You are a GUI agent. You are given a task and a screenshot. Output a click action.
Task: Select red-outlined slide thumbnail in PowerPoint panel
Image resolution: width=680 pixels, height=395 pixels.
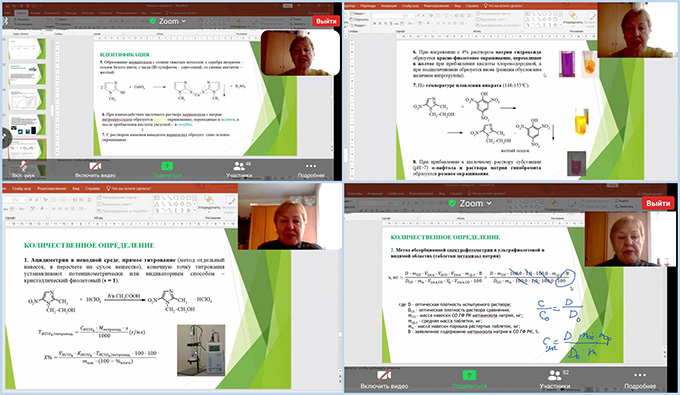tap(27, 149)
